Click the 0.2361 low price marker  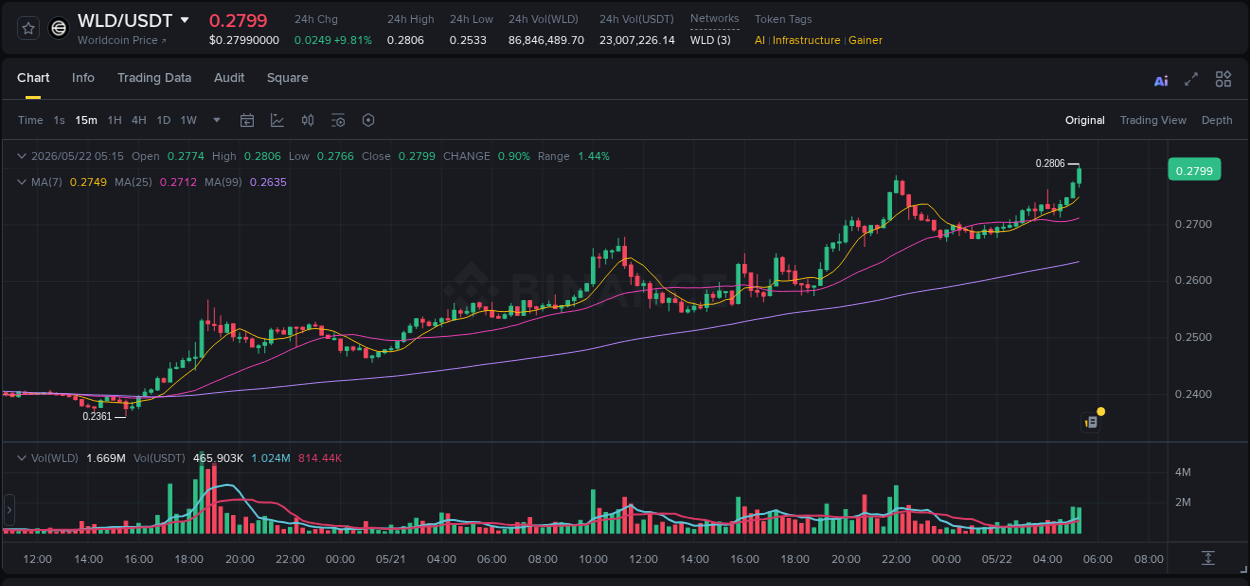point(97,416)
